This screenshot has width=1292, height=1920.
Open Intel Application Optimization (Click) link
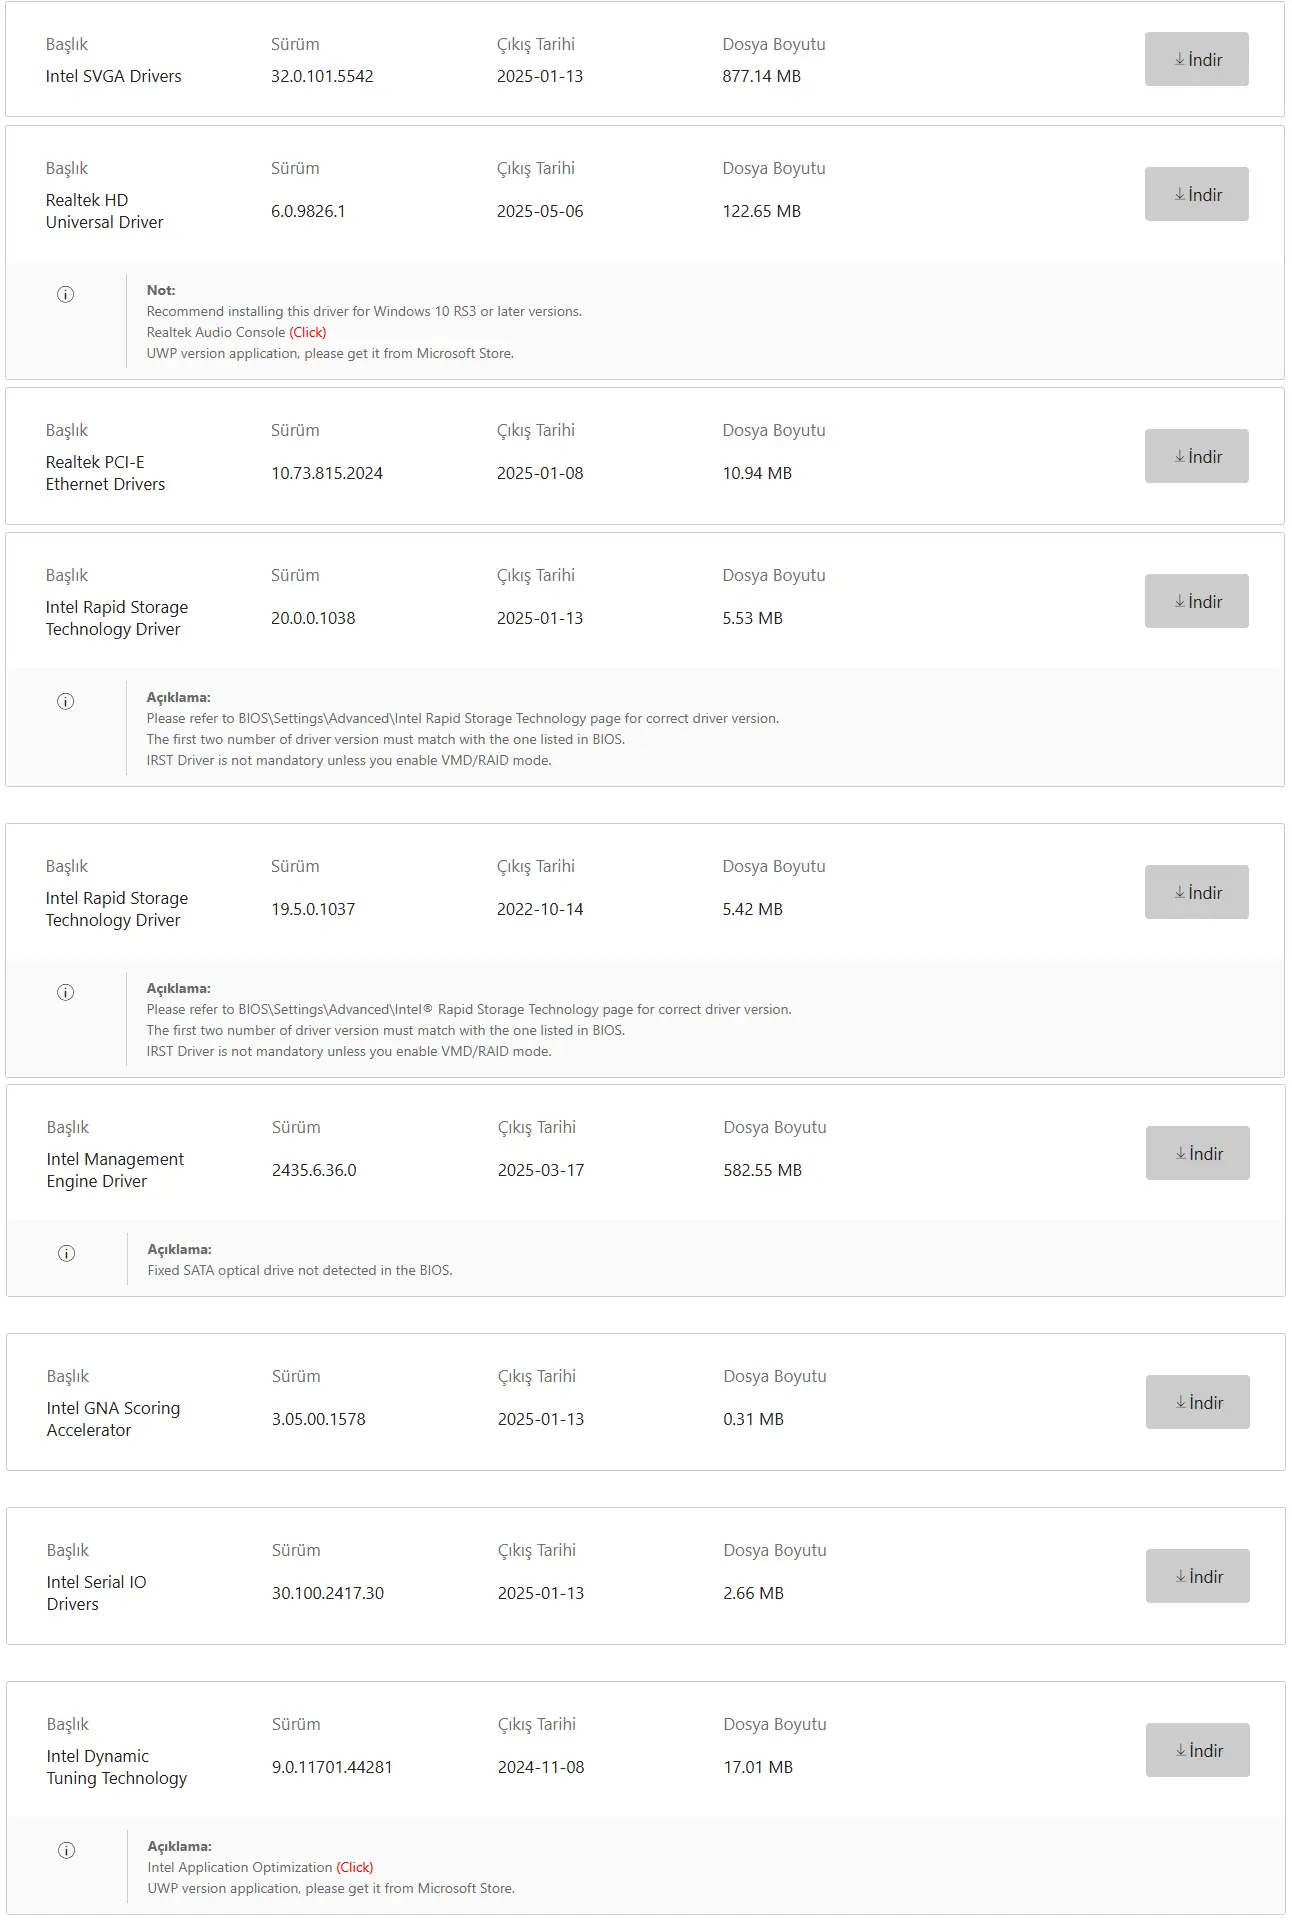(x=355, y=1867)
